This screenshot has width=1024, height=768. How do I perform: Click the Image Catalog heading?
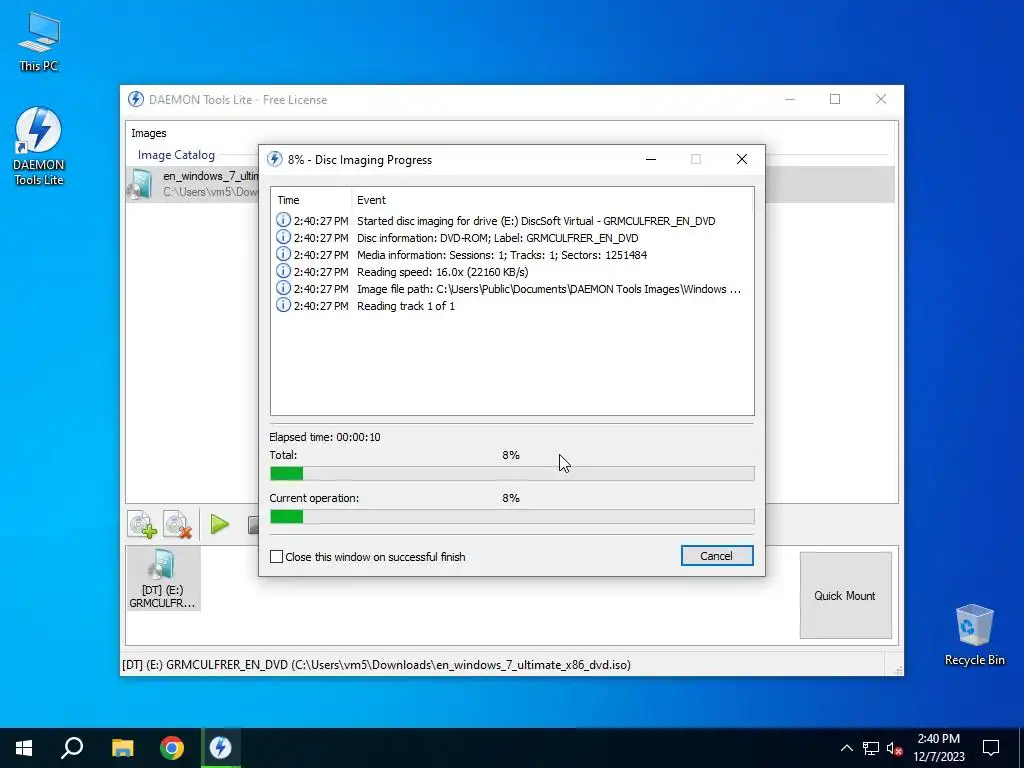click(176, 155)
